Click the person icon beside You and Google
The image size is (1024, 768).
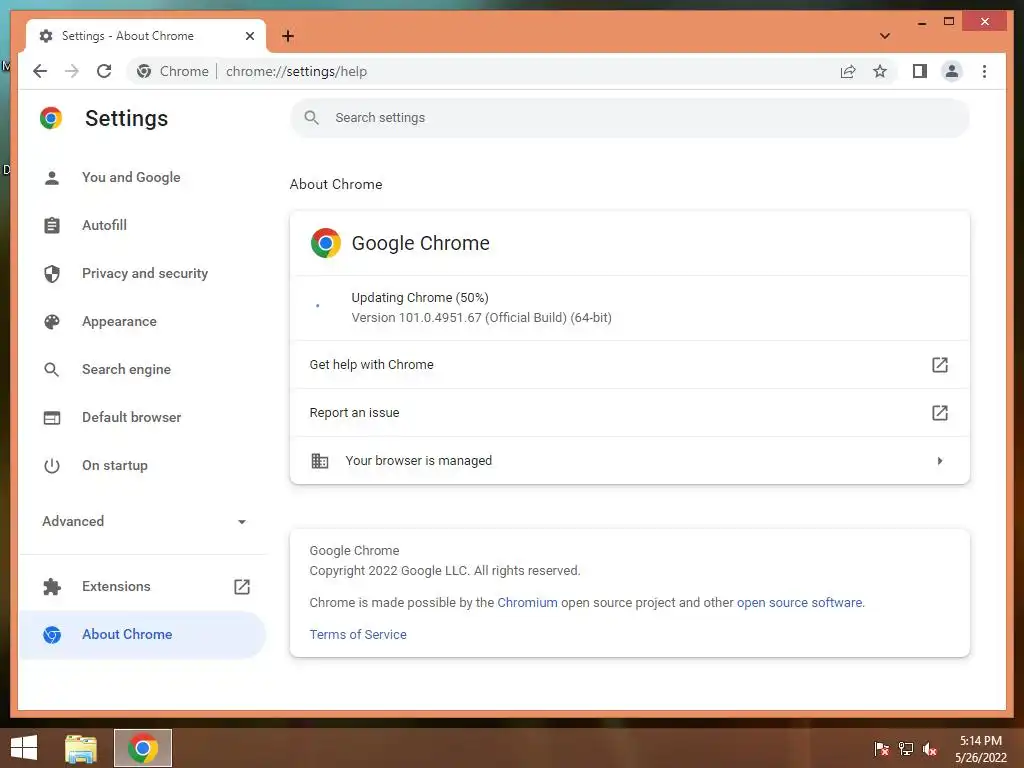(x=52, y=178)
